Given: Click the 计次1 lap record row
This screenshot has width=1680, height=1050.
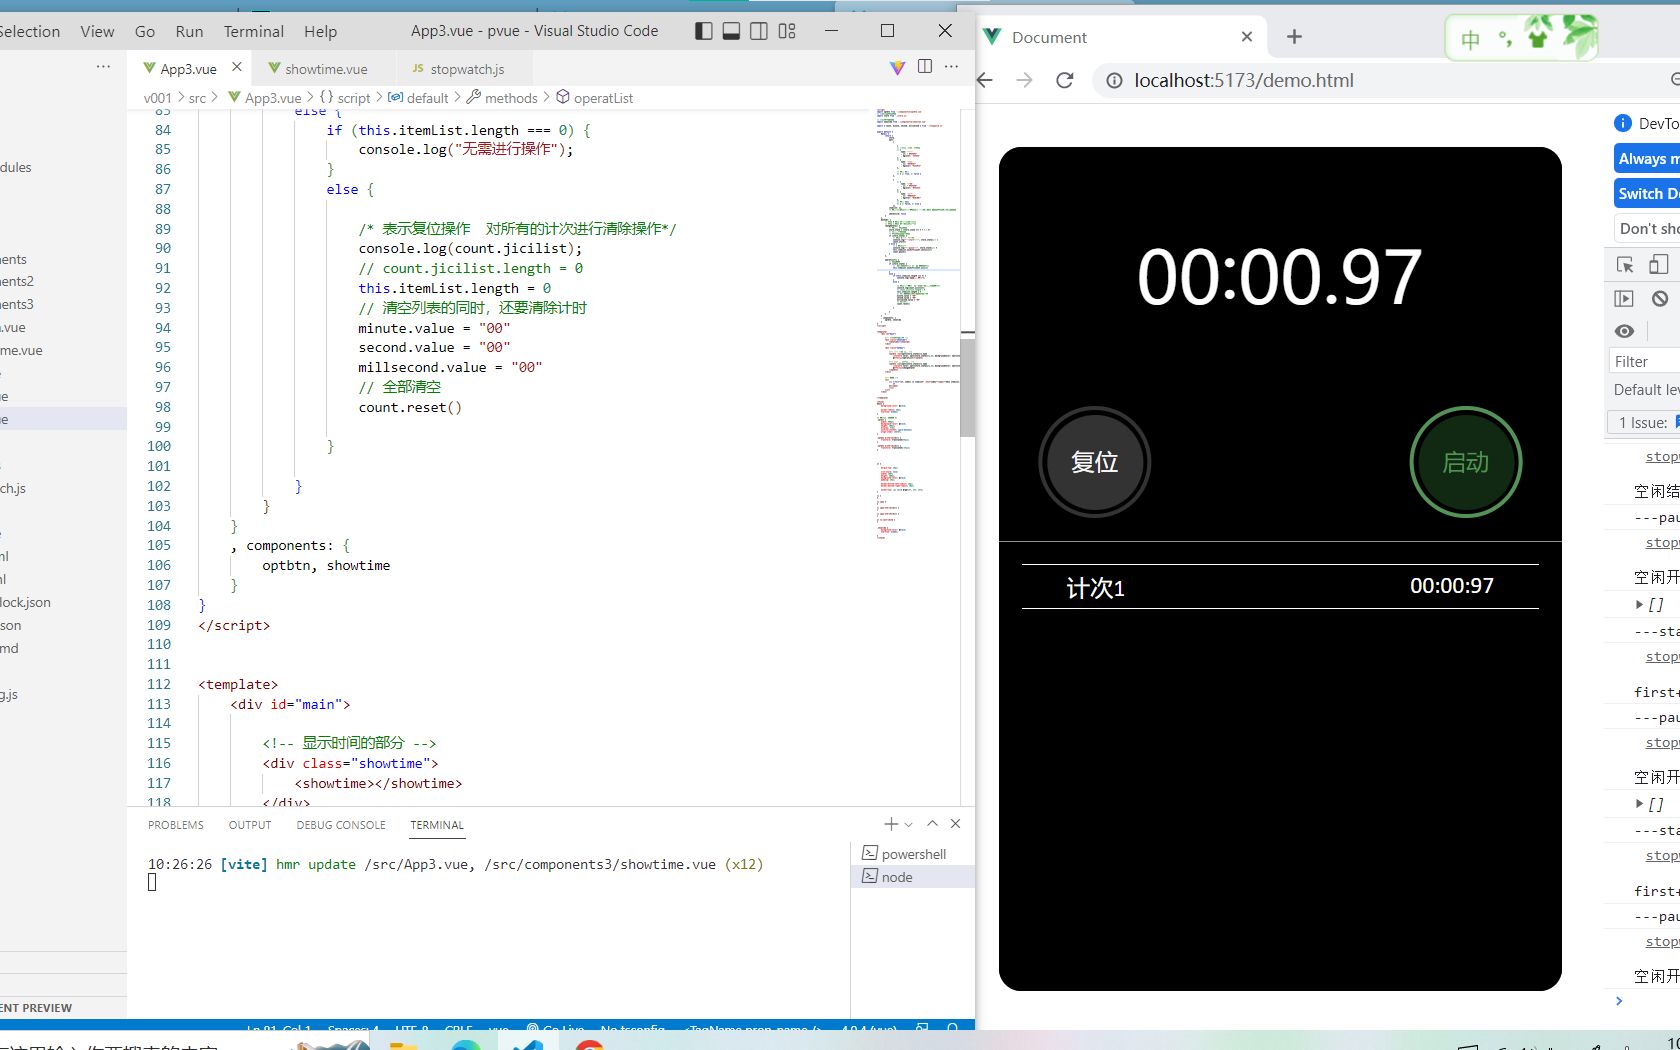Looking at the screenshot, I should [x=1280, y=587].
